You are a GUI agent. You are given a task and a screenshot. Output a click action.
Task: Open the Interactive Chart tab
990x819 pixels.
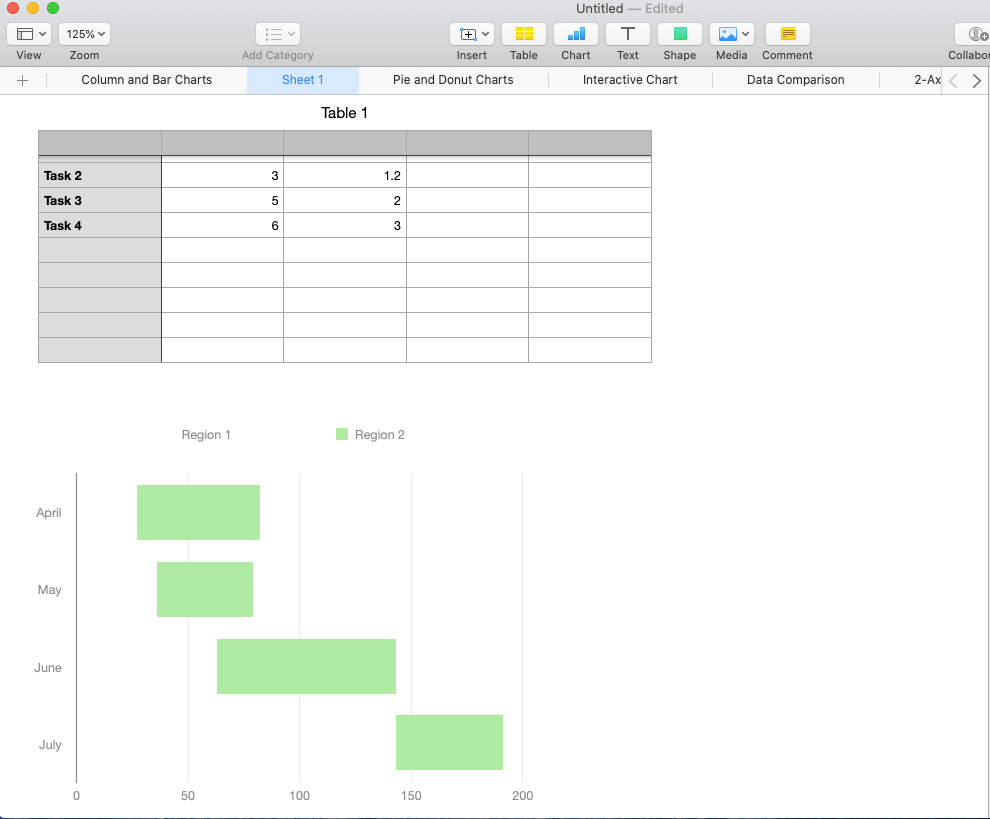[629, 80]
